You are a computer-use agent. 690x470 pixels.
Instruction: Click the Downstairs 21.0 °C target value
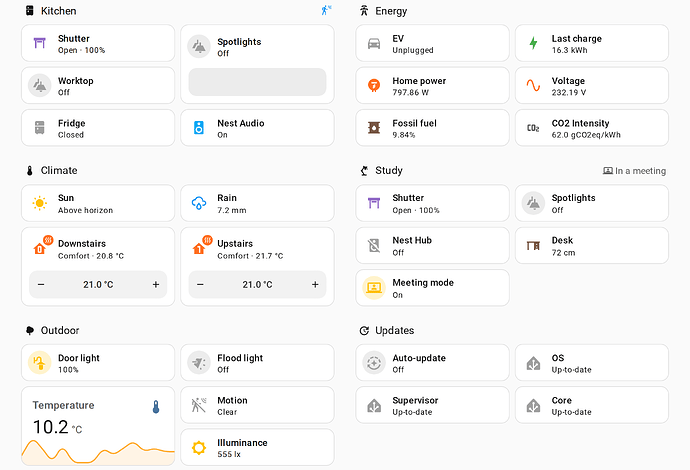(x=98, y=285)
